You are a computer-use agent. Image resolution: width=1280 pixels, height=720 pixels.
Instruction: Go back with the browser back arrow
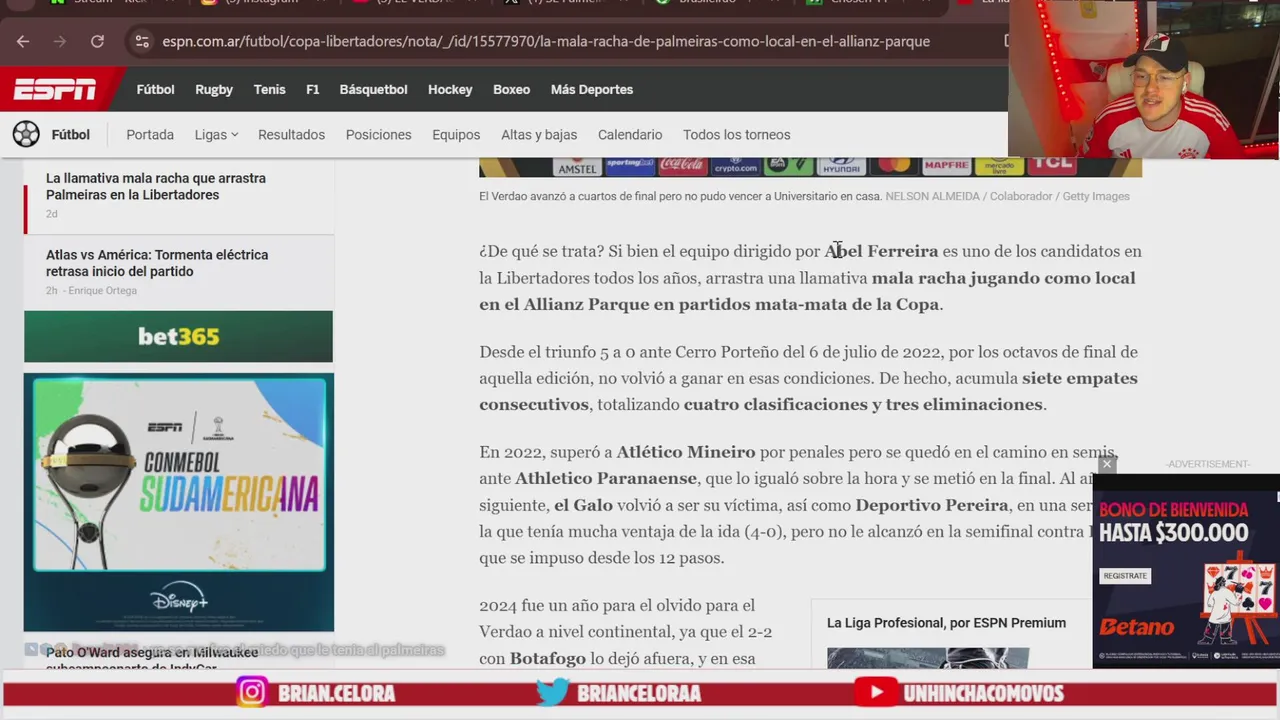[x=23, y=41]
